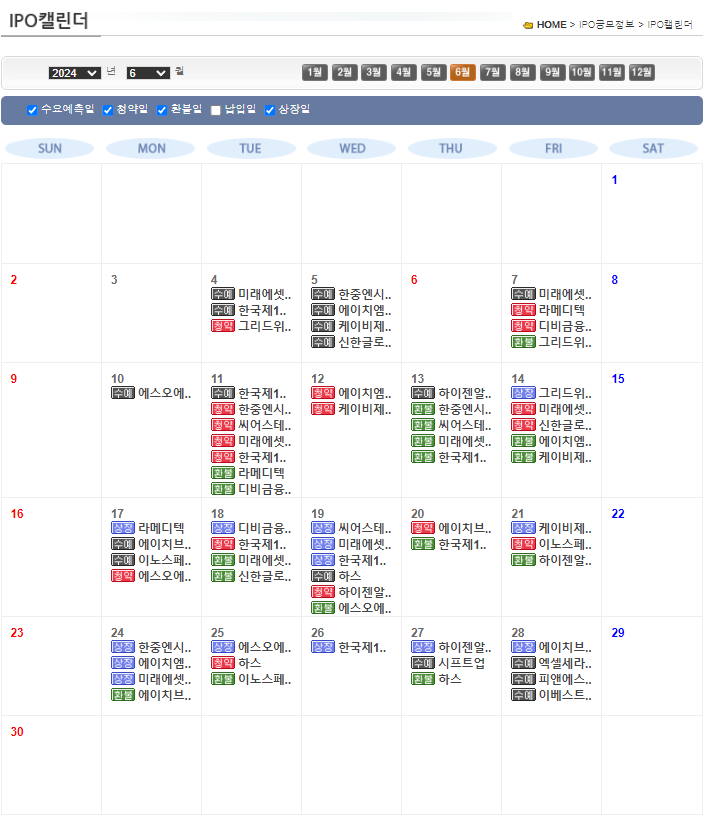Viewport: 710px width, 820px height.
Task: Open 하스 수예 entry on June 19
Action: click(x=350, y=576)
